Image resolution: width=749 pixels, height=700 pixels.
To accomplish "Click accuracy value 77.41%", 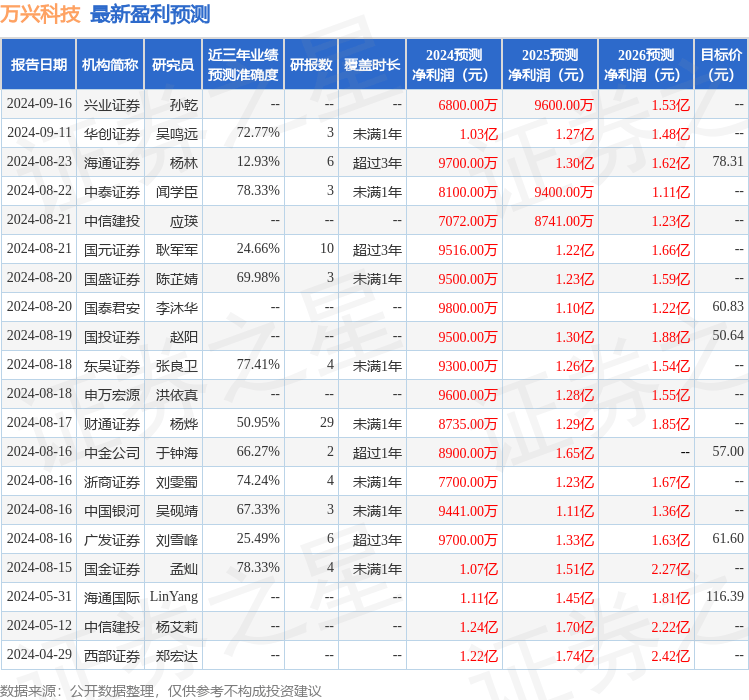I will coord(258,365).
